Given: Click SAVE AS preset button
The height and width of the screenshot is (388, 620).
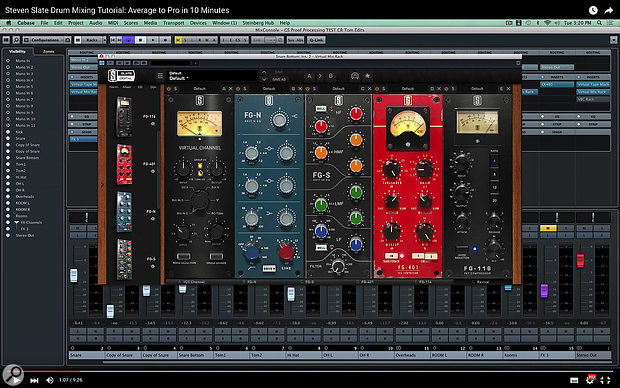Looking at the screenshot, I should 279,79.
